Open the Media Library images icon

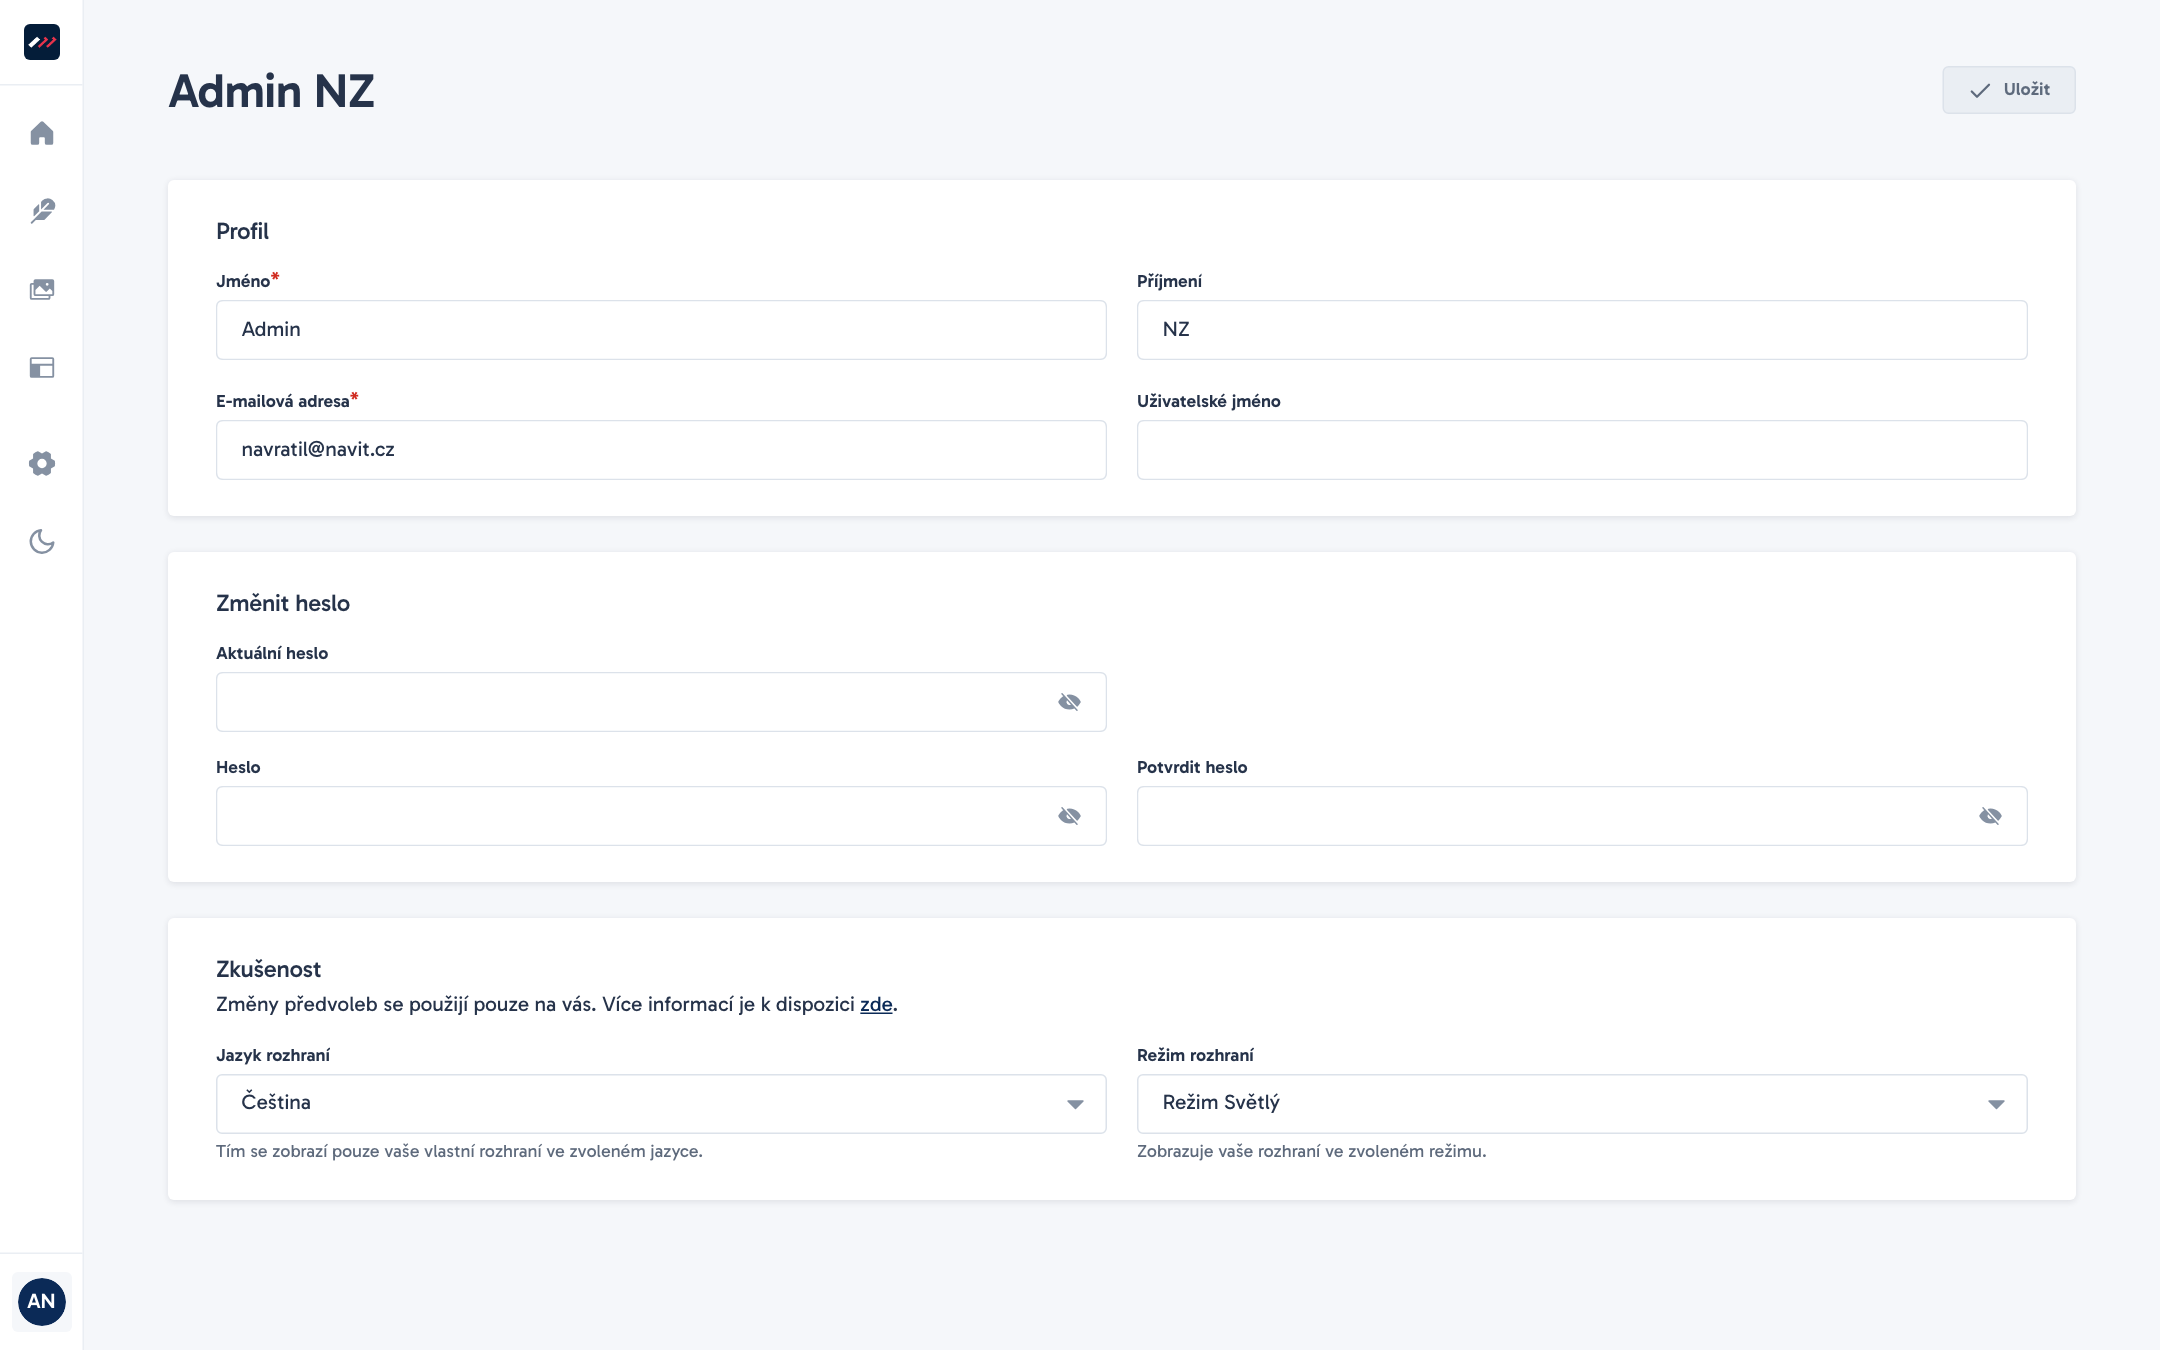pos(42,290)
